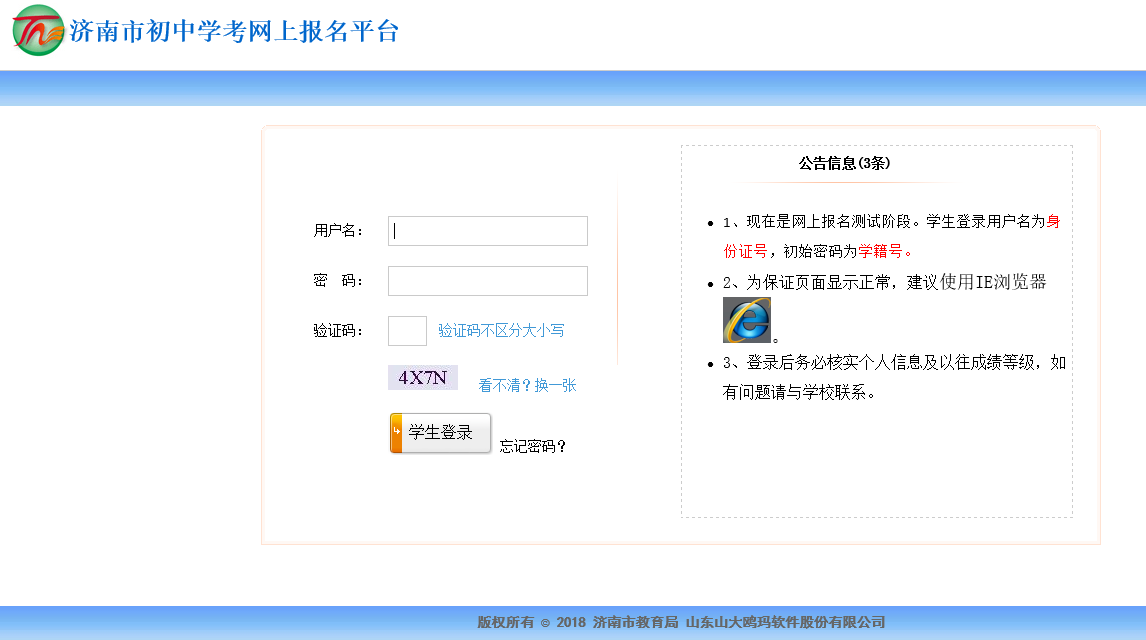Select the 验证码 captcha input field
The width and height of the screenshot is (1146, 640).
click(x=405, y=329)
